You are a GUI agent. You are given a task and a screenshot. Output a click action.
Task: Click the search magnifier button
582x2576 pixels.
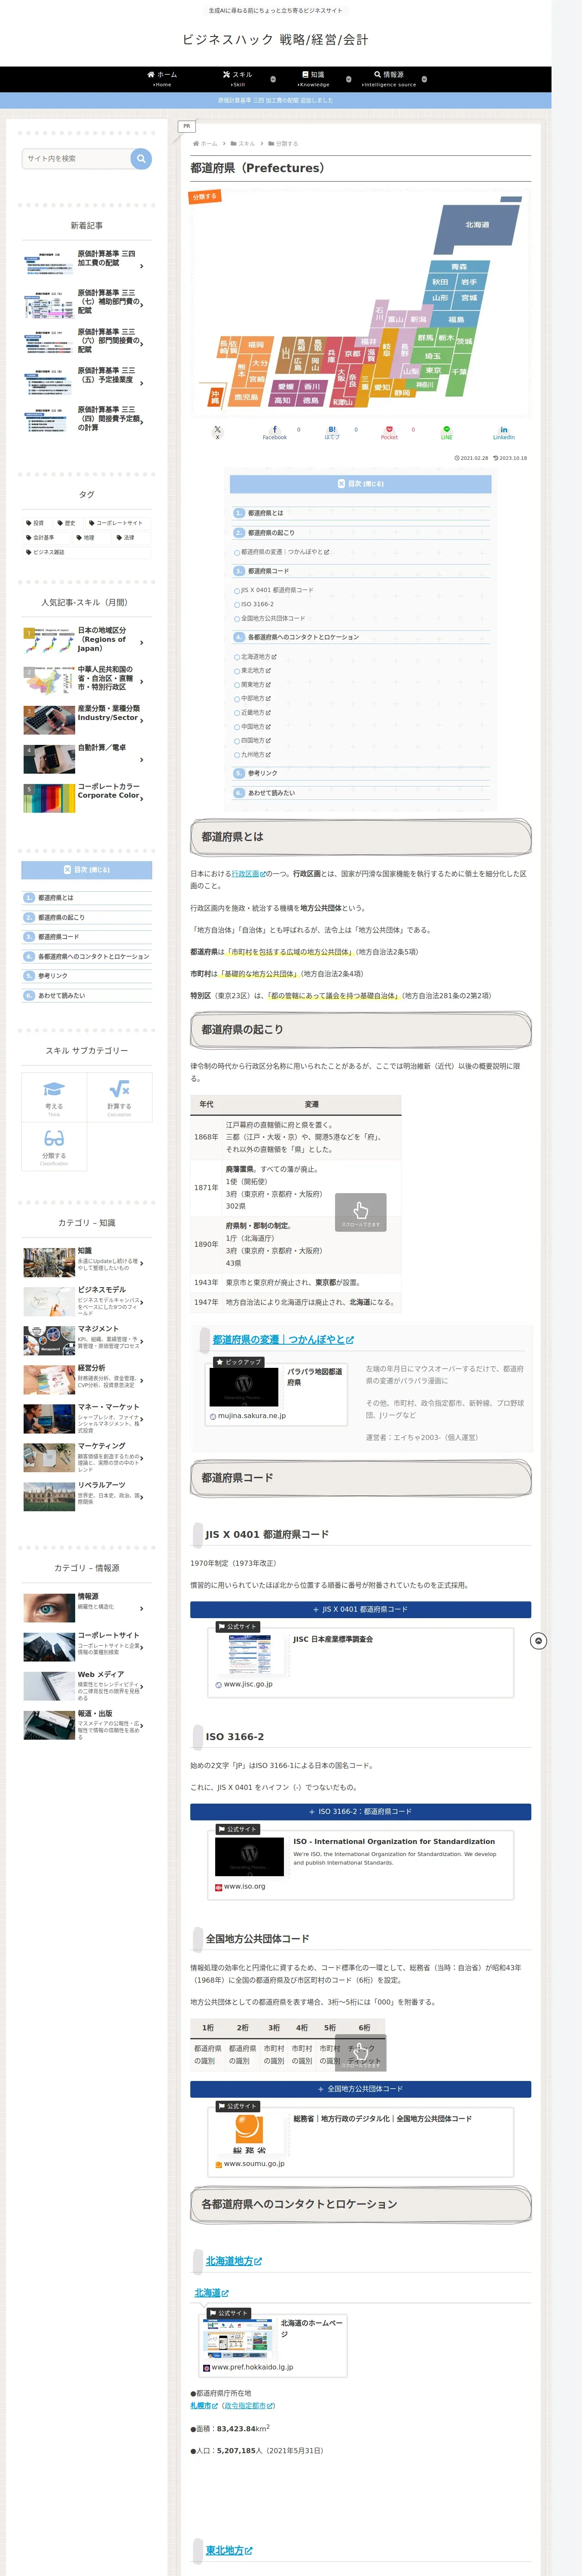coord(141,158)
